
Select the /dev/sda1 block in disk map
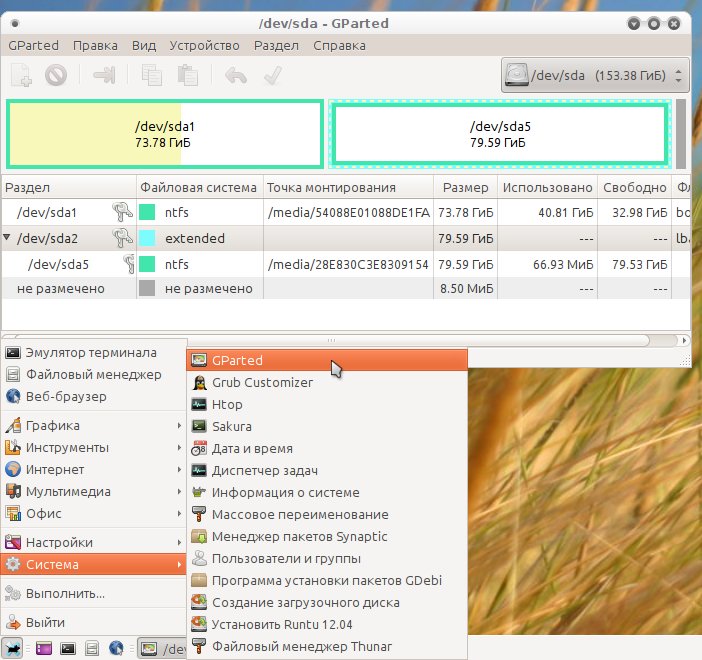[165, 134]
